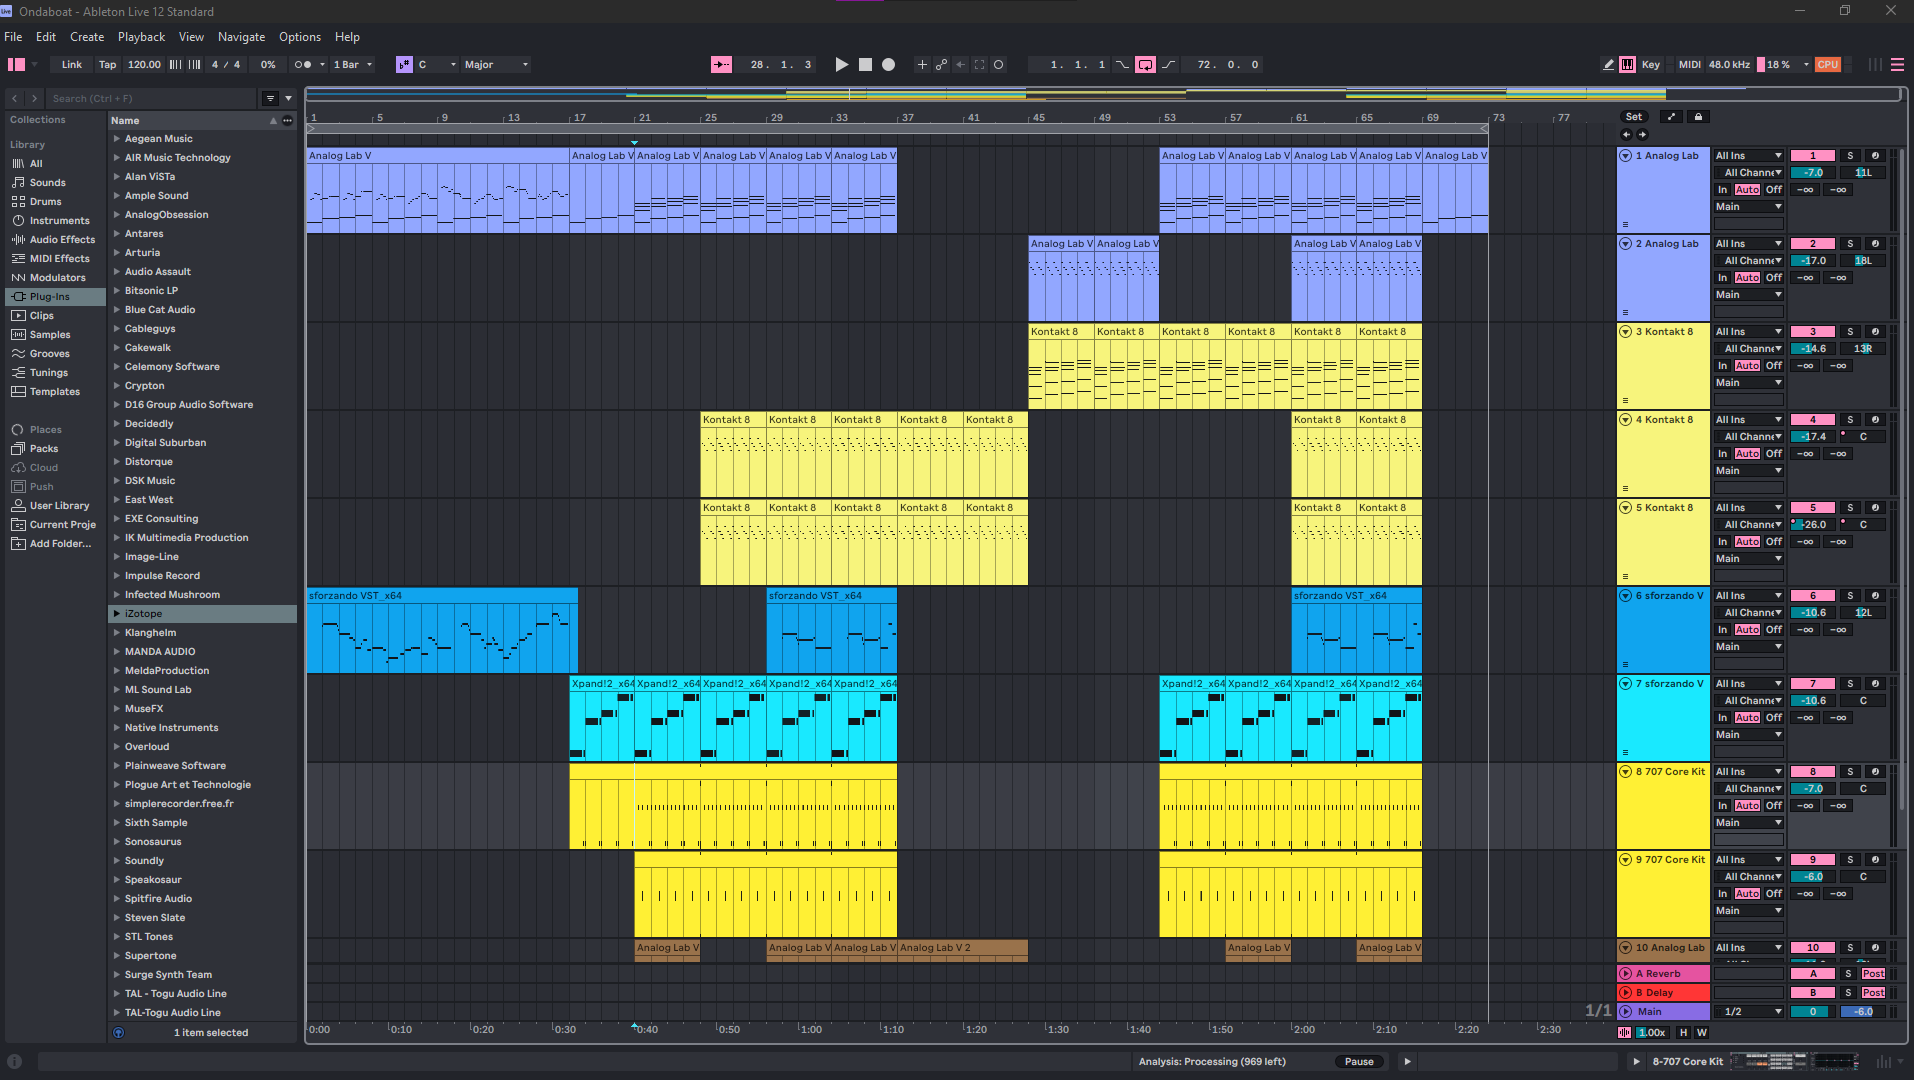
Task: Set track 2 monitor to Off
Action: tap(1773, 278)
